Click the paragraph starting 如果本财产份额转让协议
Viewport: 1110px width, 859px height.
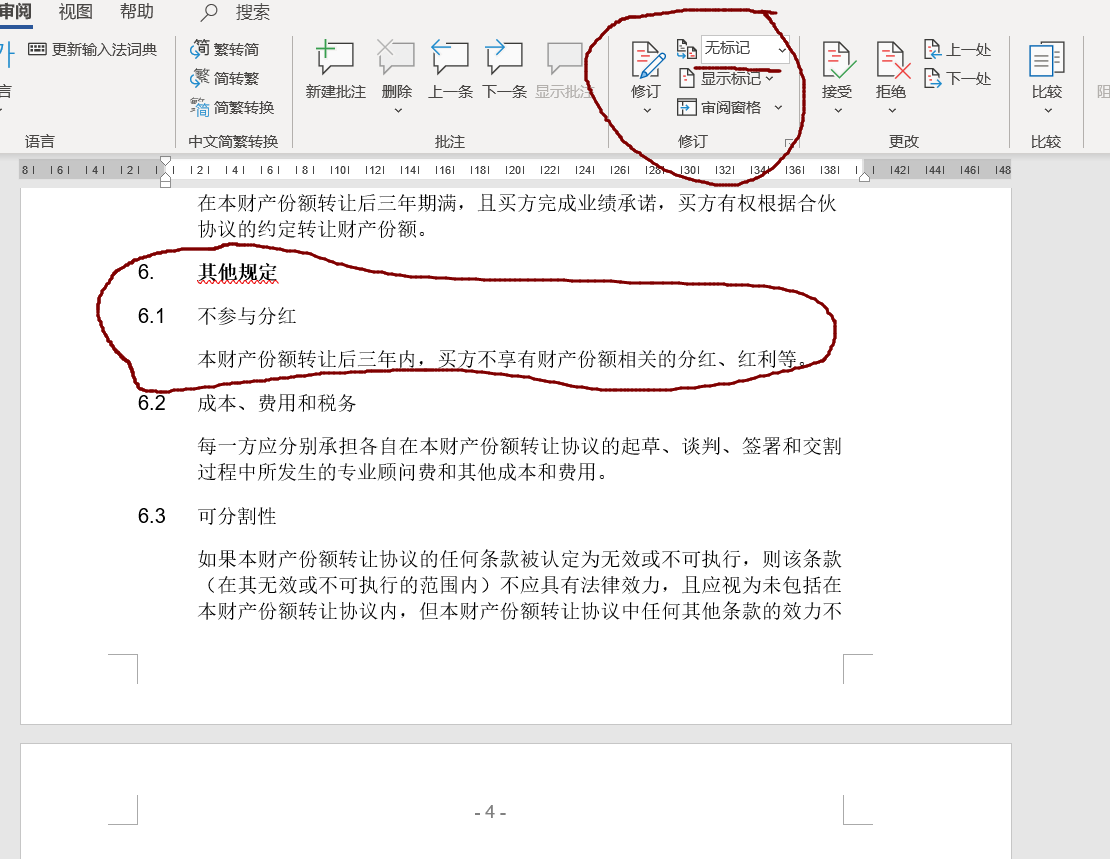[x=520, y=585]
